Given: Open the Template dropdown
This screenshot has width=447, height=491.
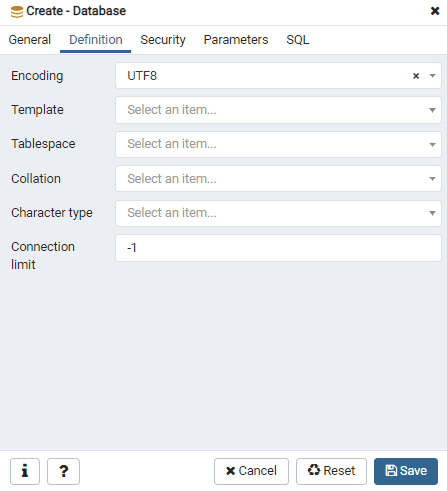Looking at the screenshot, I should pyautogui.click(x=278, y=110).
